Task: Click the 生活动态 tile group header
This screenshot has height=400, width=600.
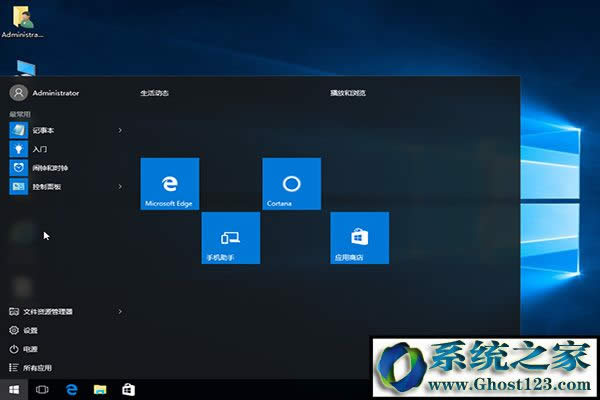Action: coord(154,93)
